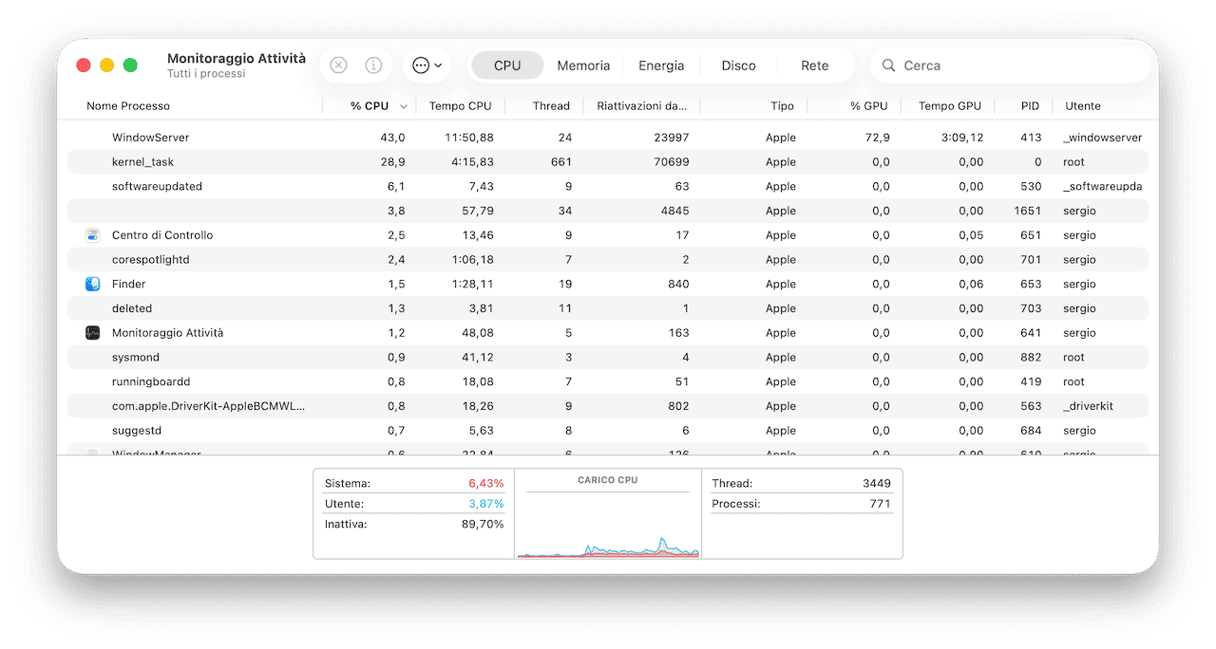Focus the Cerca search field

(1010, 65)
